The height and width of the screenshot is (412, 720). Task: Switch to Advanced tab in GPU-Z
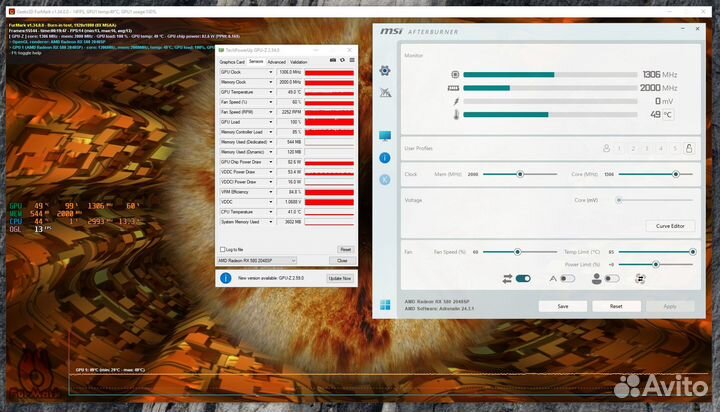276,62
